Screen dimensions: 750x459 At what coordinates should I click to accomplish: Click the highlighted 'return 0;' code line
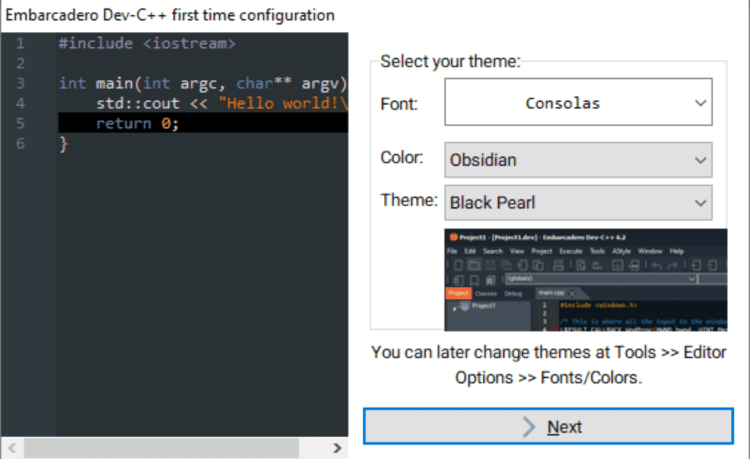tap(203, 123)
